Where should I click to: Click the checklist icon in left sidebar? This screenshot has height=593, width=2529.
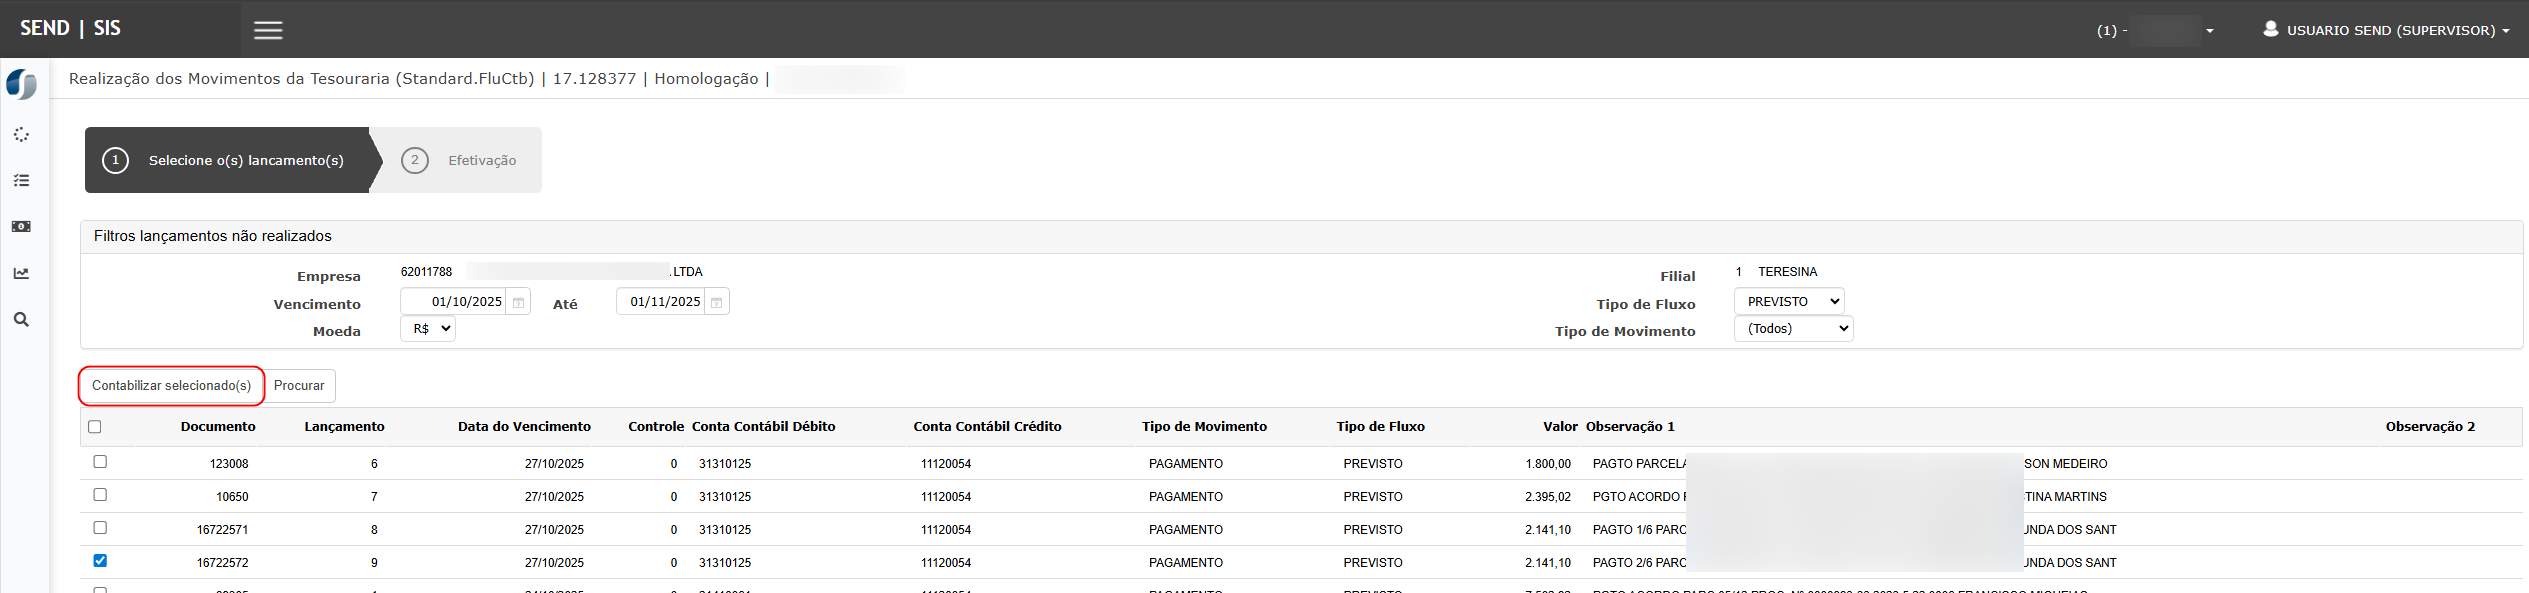[21, 181]
